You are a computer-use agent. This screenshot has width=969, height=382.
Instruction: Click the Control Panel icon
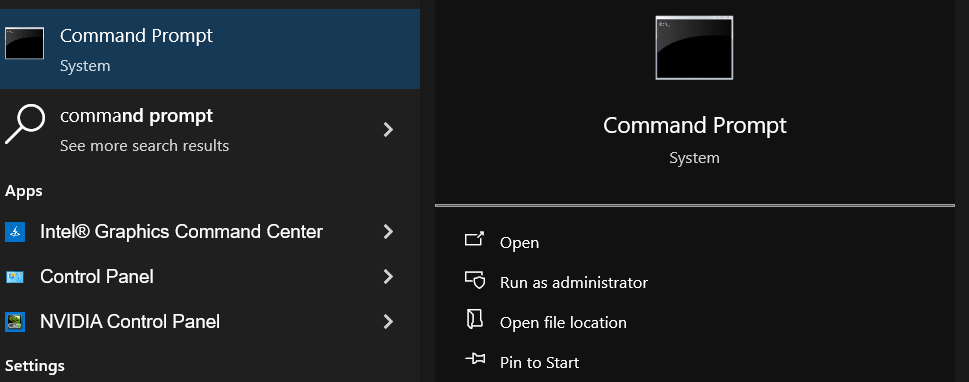[x=15, y=276]
